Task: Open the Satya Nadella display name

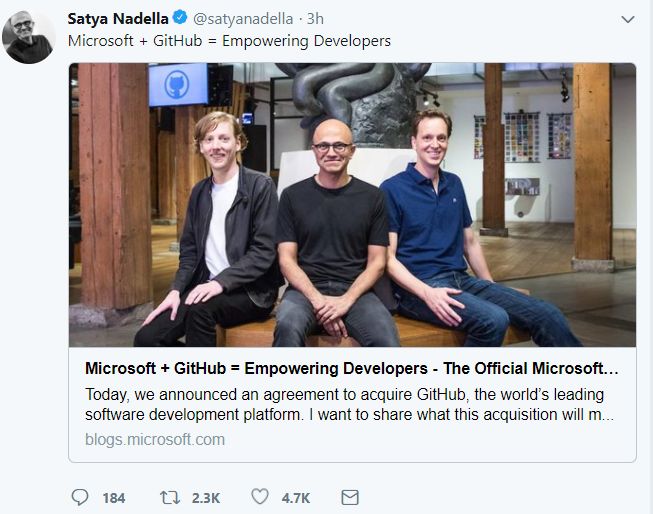Action: 118,19
